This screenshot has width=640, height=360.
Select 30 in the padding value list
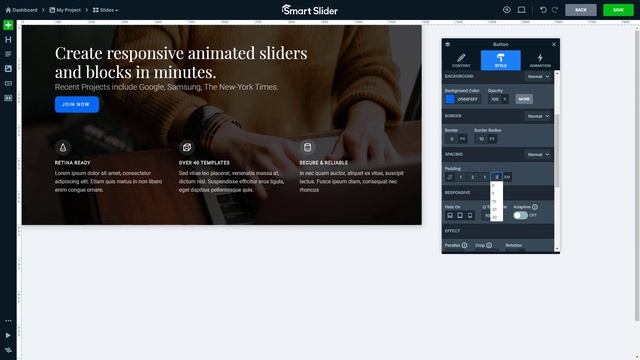496,217
